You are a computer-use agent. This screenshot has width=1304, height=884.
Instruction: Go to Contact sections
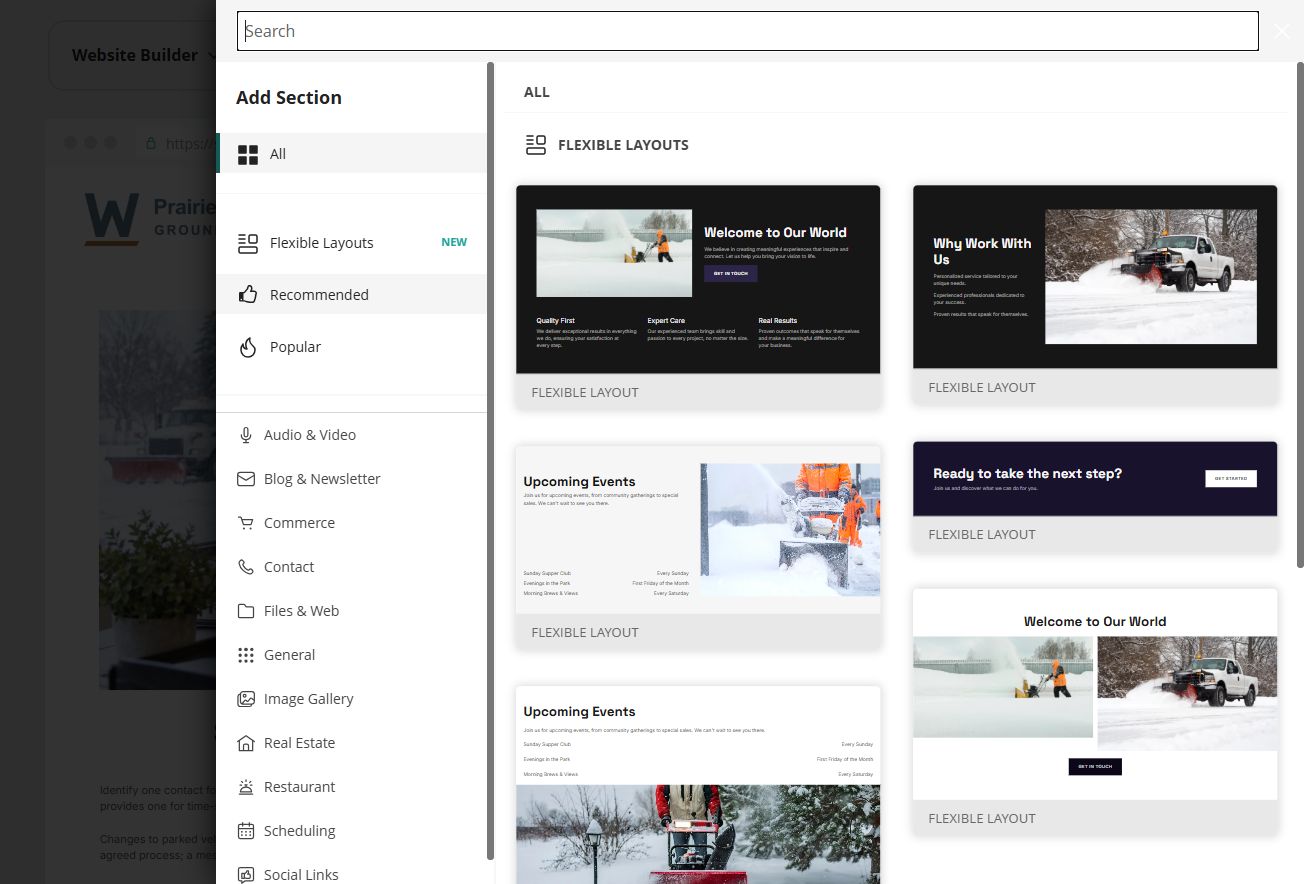coord(352,567)
